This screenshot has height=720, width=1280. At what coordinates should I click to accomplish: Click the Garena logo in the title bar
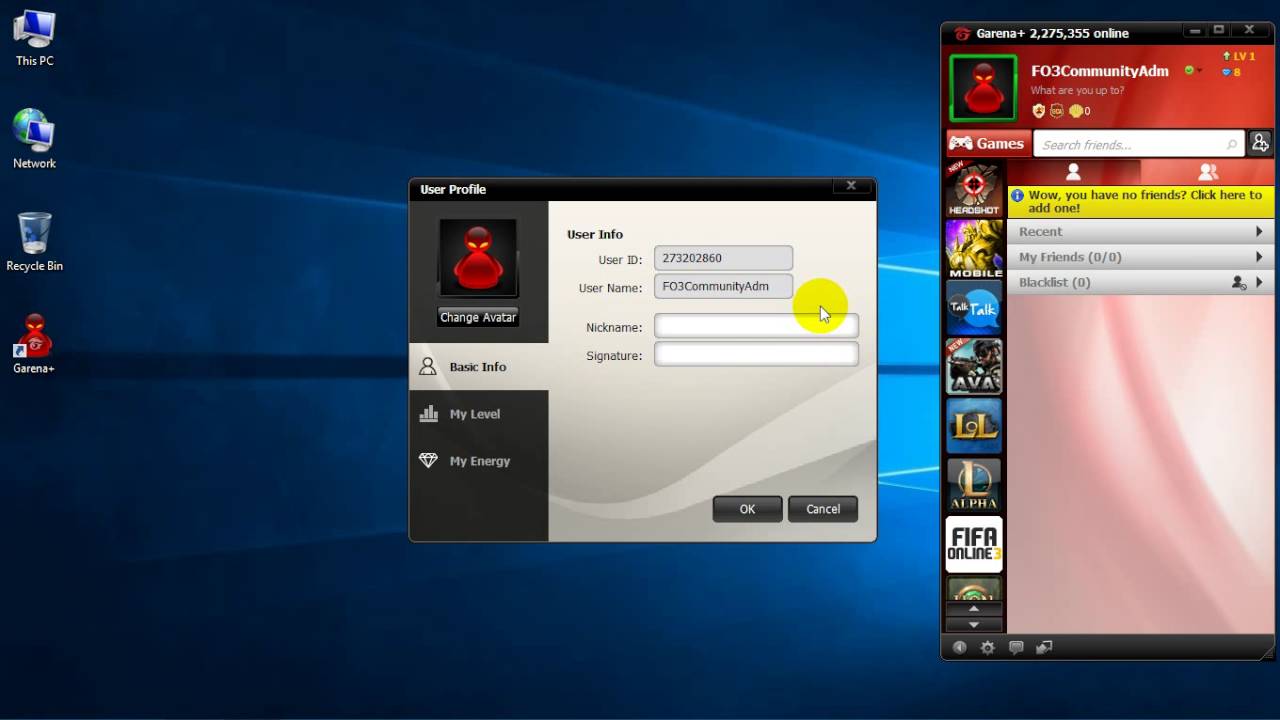click(962, 33)
